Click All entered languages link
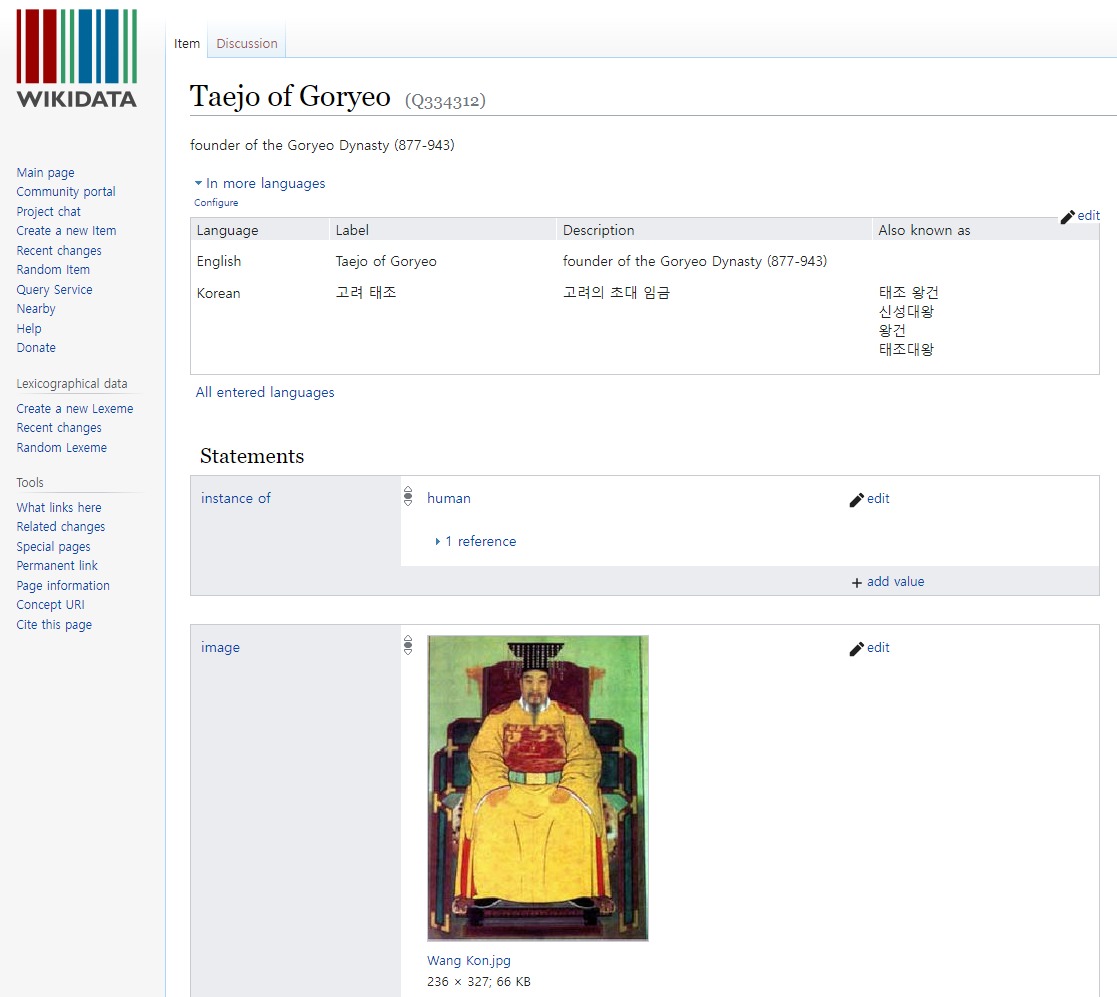 coord(265,392)
